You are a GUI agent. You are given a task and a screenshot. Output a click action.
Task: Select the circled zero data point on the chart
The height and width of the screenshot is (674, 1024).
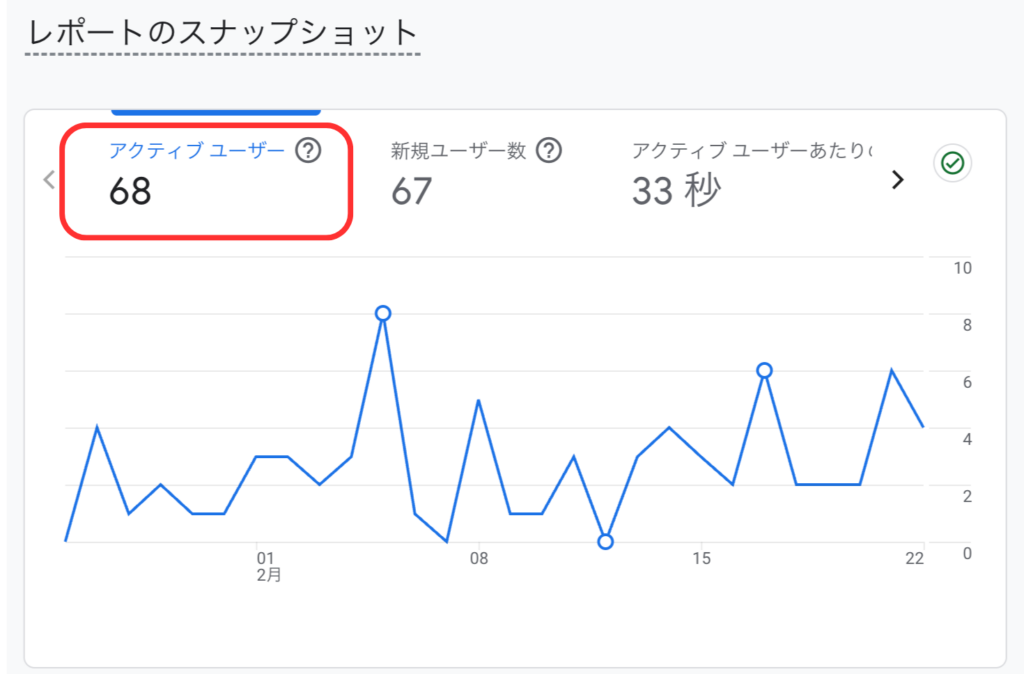605,542
